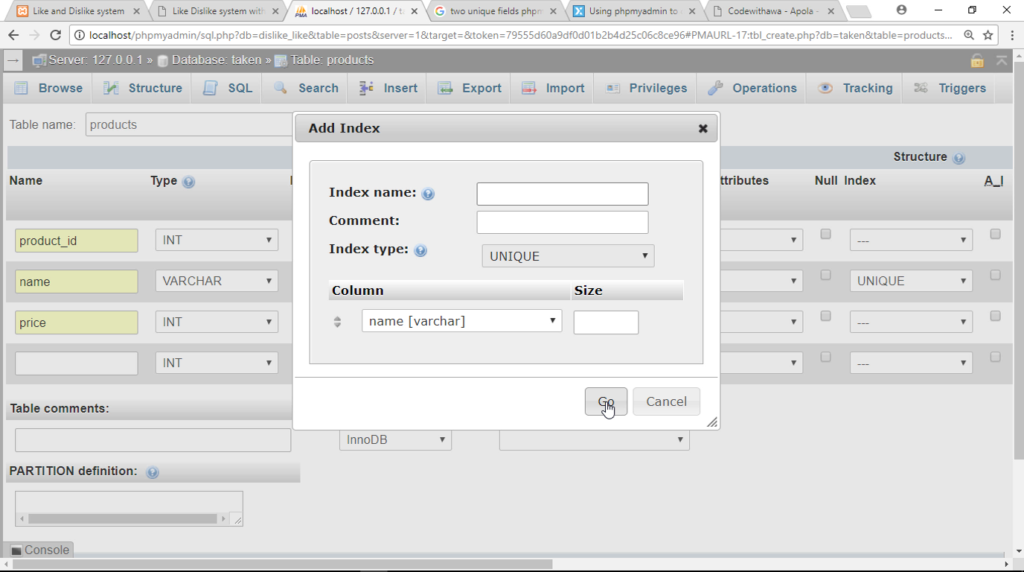
Task: Enable the Null checkbox for name row
Action: click(x=826, y=275)
